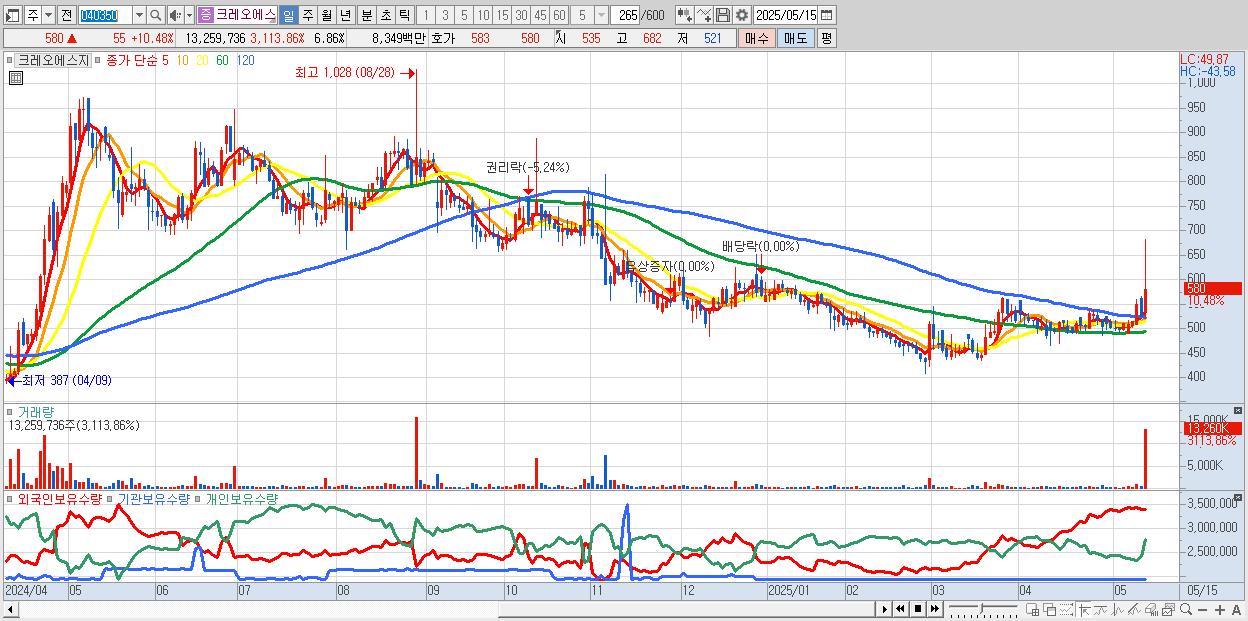Open the add line indicator icon
This screenshot has width=1248, height=621.
[705, 15]
